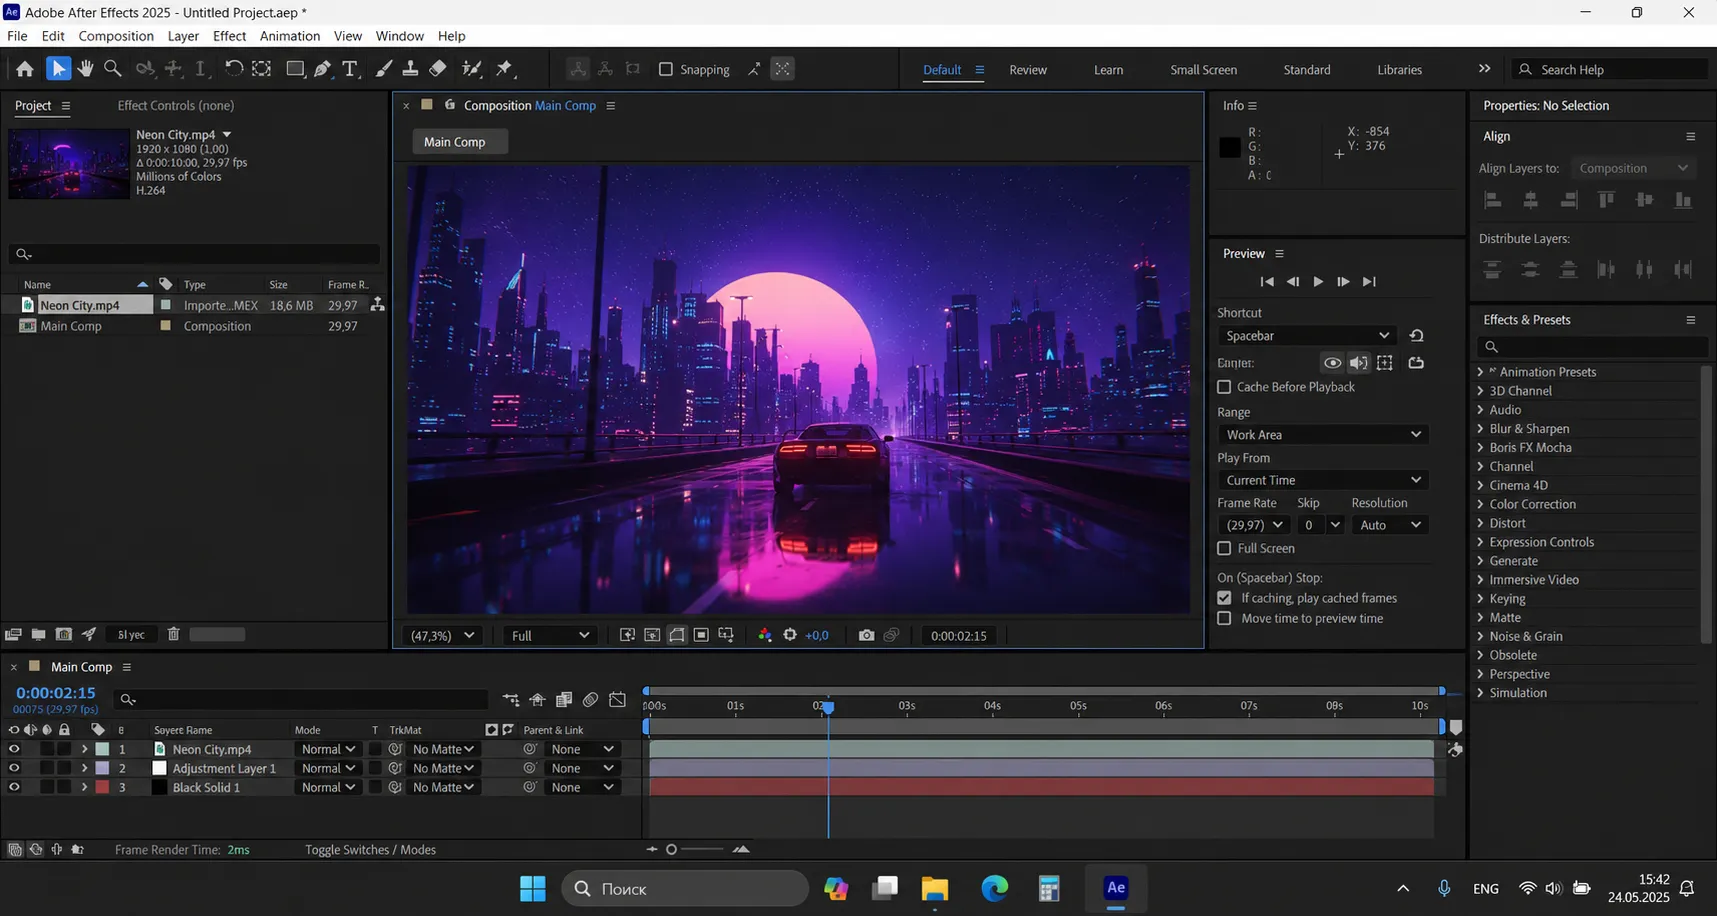Play the preview with play button

(1318, 282)
